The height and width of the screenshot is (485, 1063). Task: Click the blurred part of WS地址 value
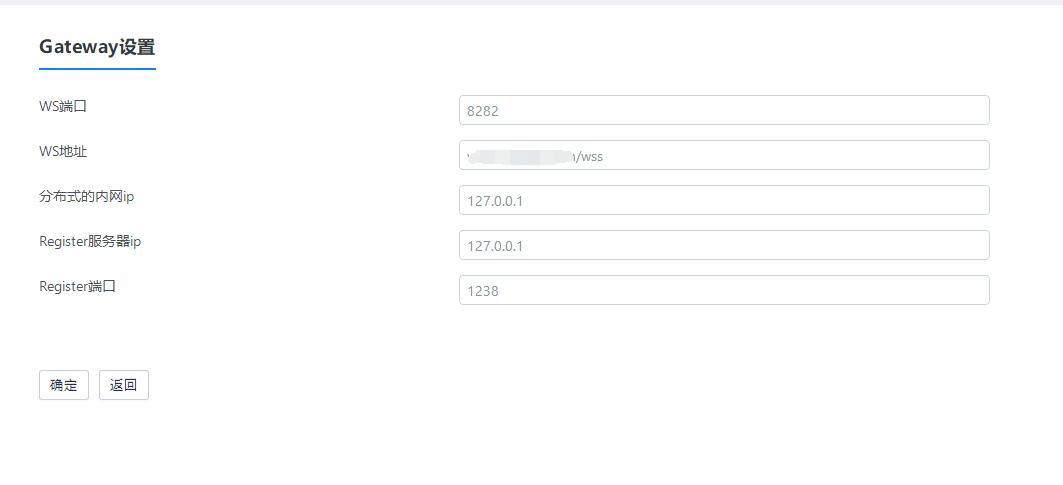[x=520, y=156]
